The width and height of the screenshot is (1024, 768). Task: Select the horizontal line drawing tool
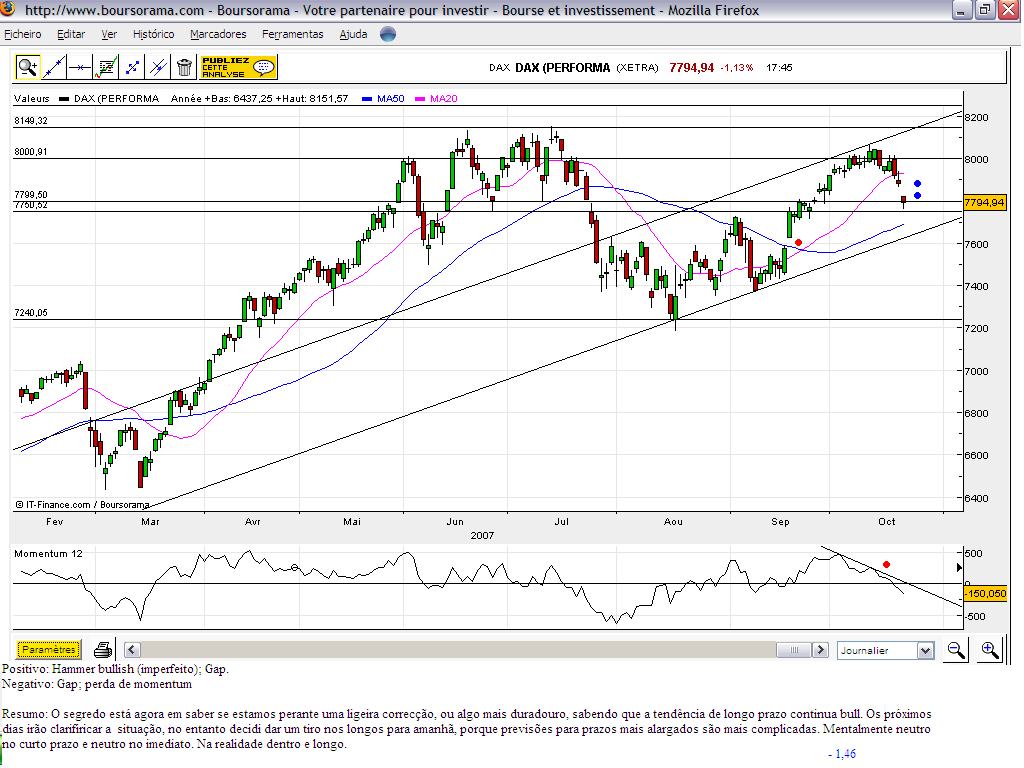click(x=80, y=67)
